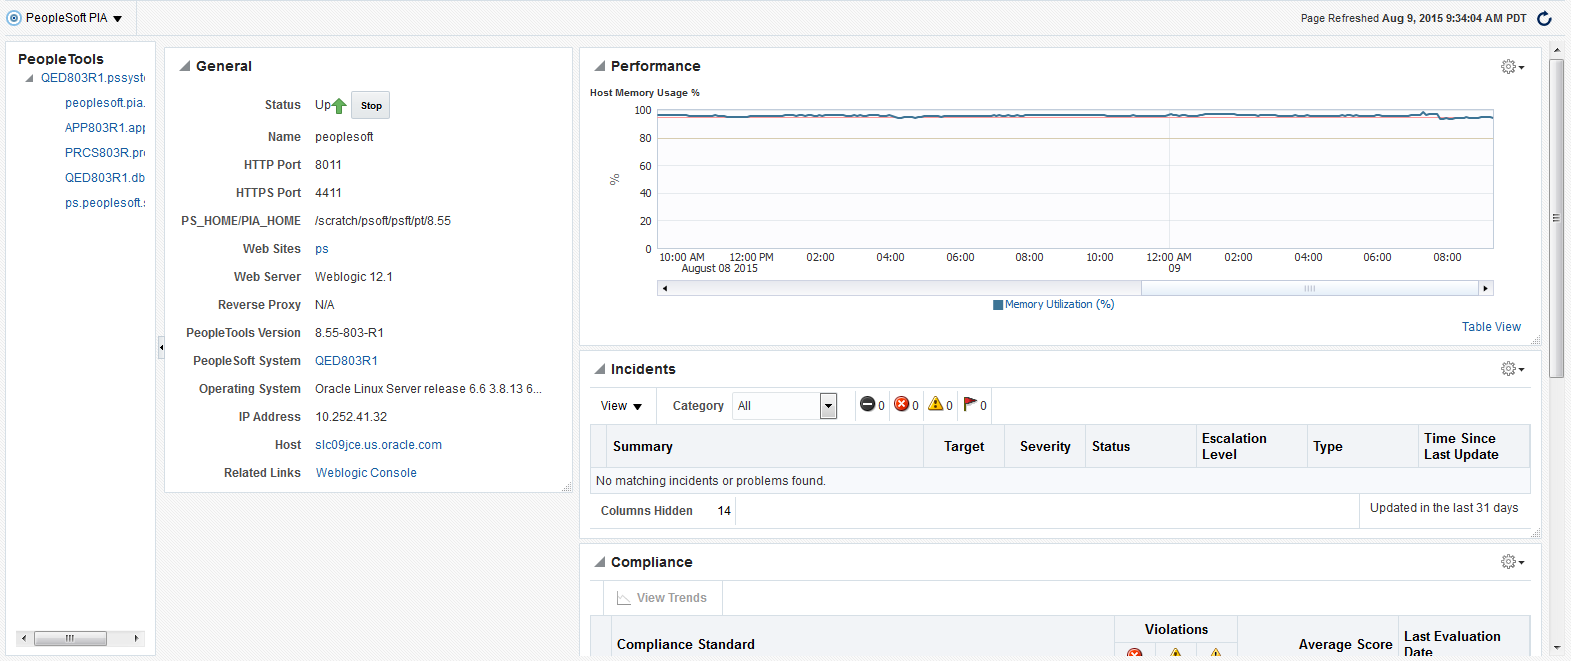Click the tree pane horizontal scrollbar thumb

pos(70,638)
